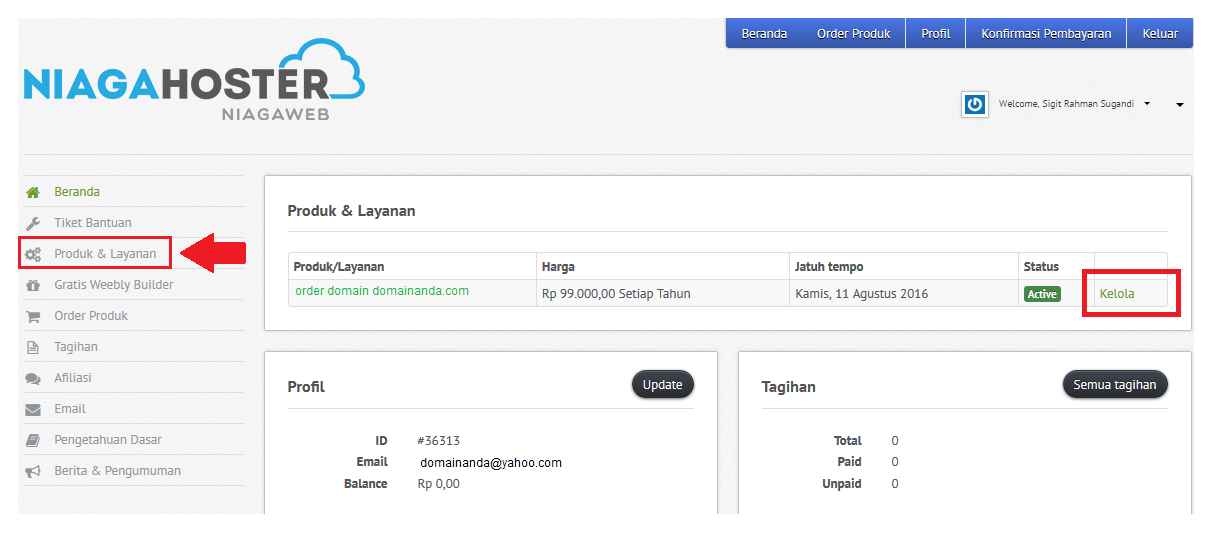The height and width of the screenshot is (540, 1206).
Task: Open Berita & Pengumuman from the sidebar
Action: [x=118, y=471]
